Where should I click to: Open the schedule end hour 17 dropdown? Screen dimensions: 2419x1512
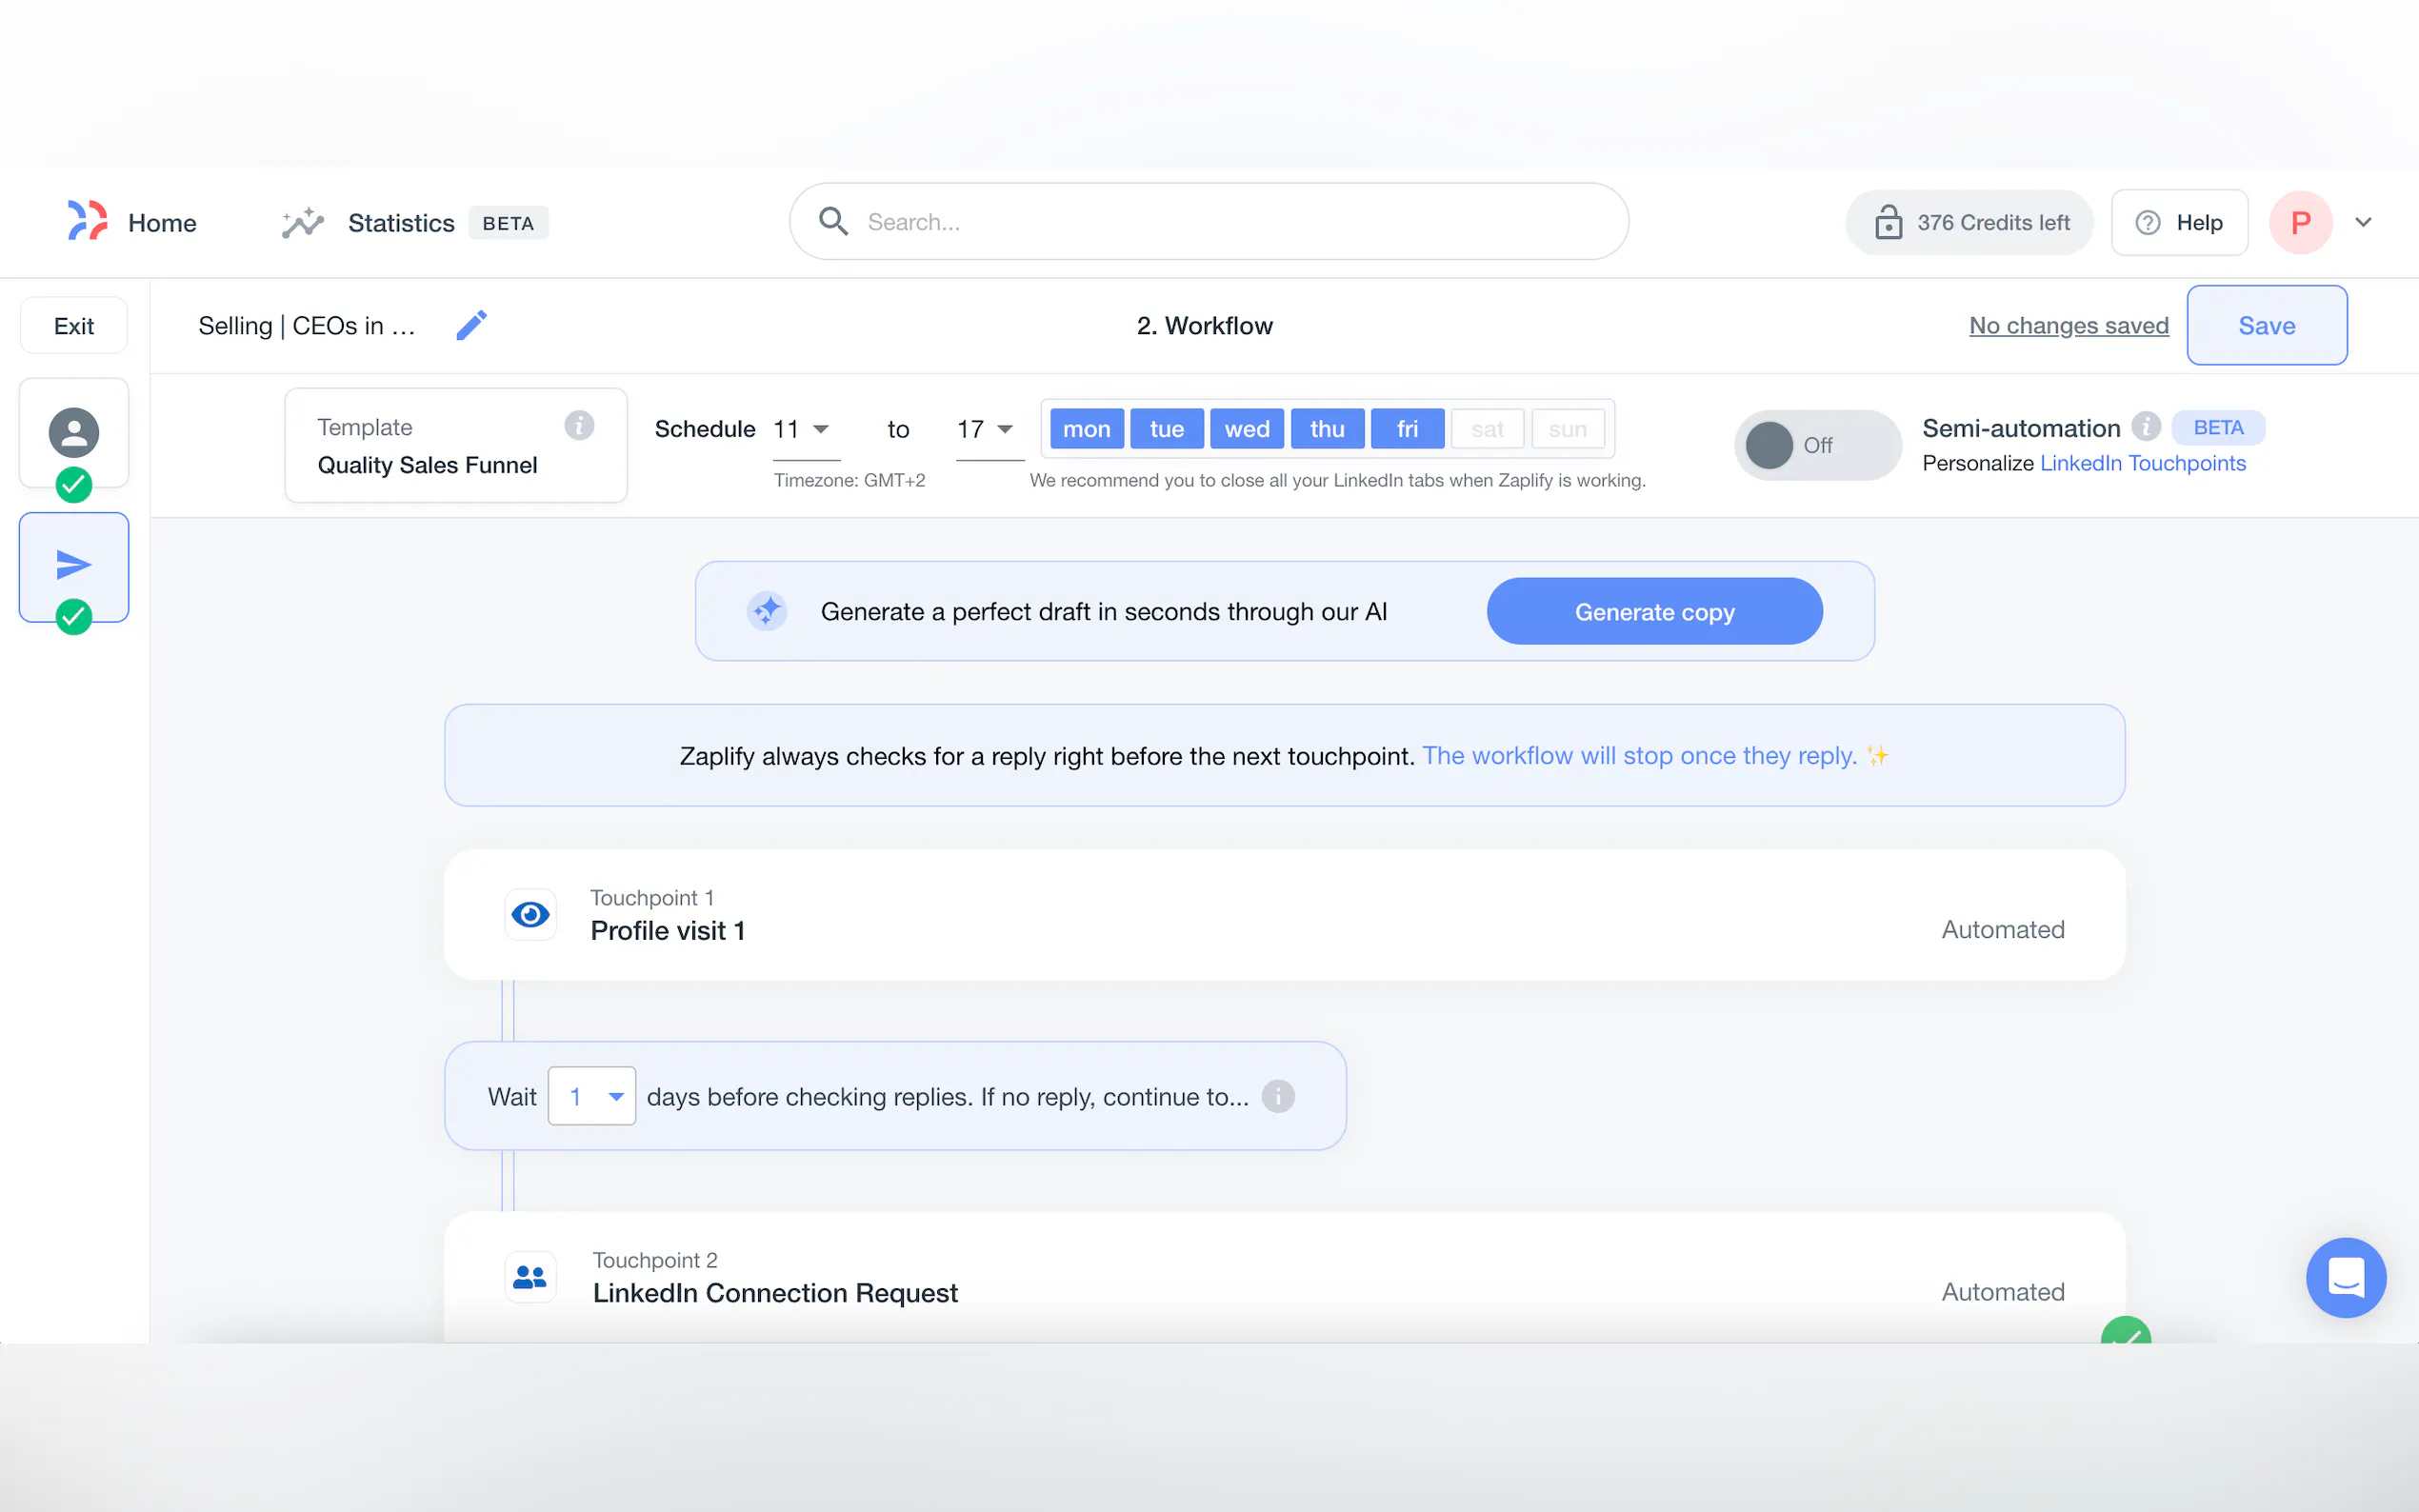pyautogui.click(x=988, y=429)
